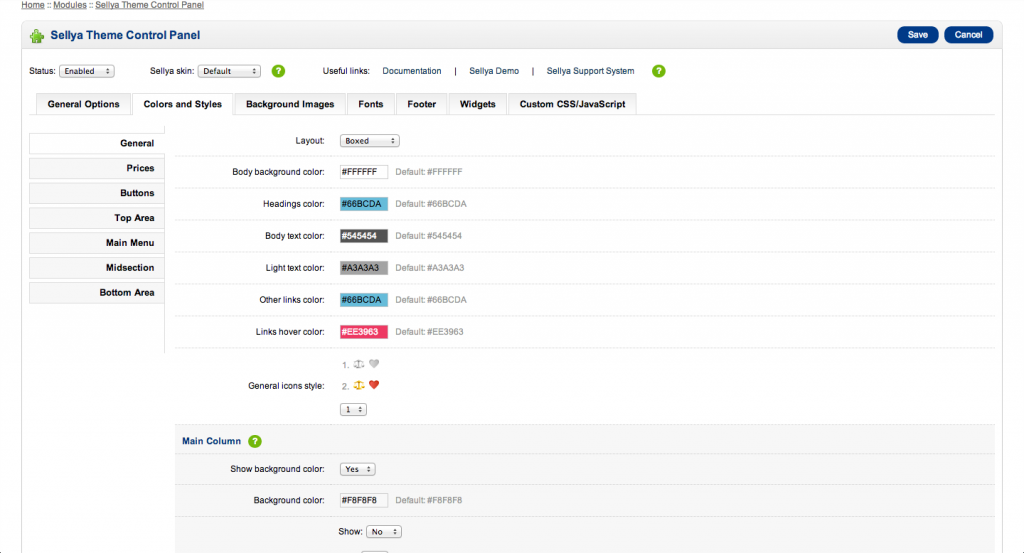
Task: Click the gray heart icon in style 1
Action: (x=374, y=364)
